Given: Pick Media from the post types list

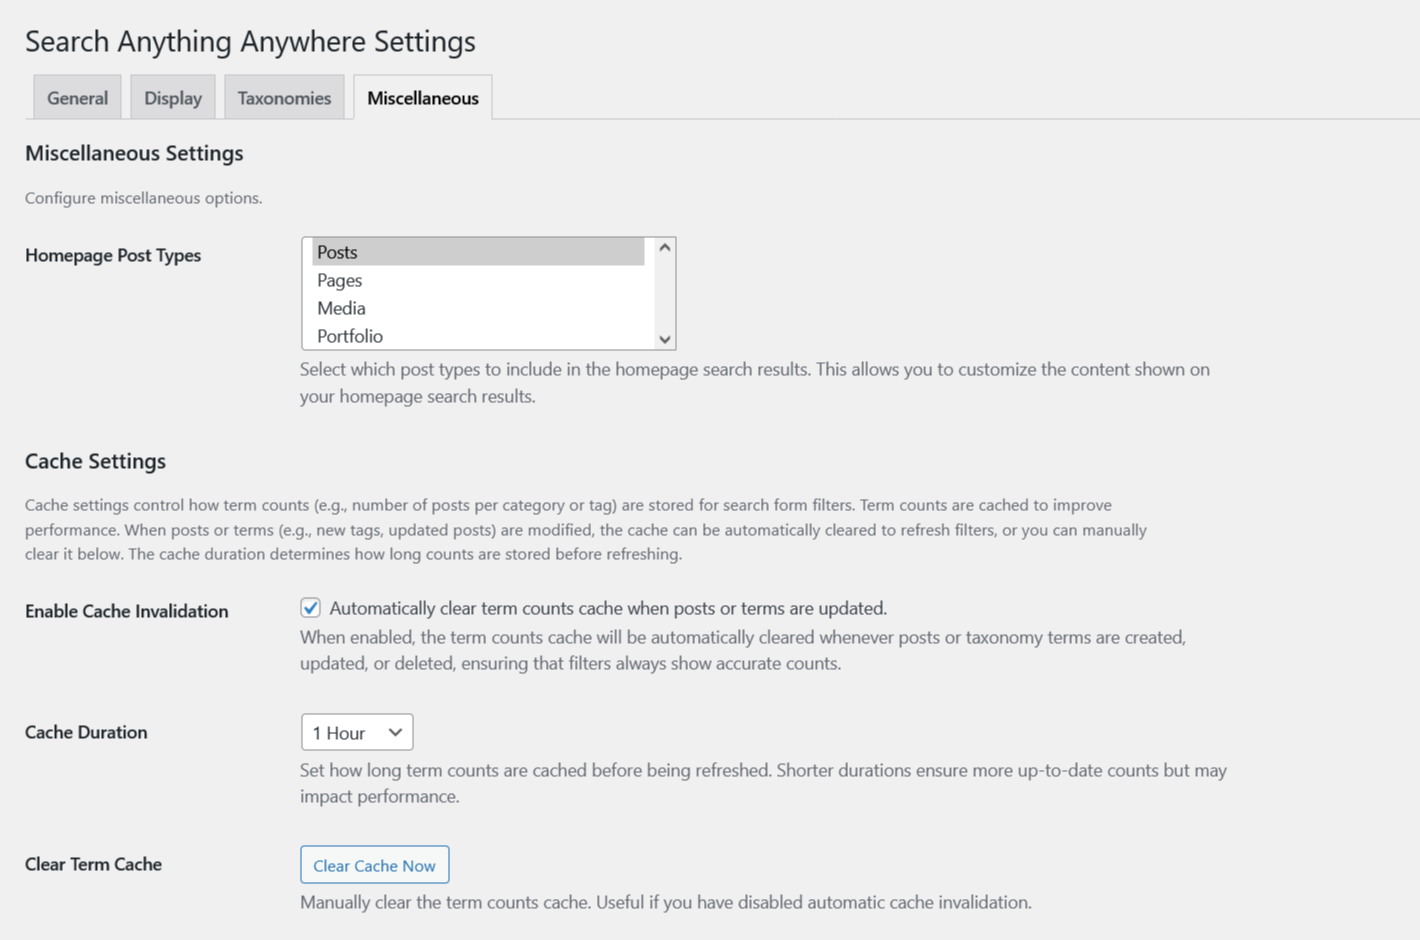Looking at the screenshot, I should [x=478, y=308].
